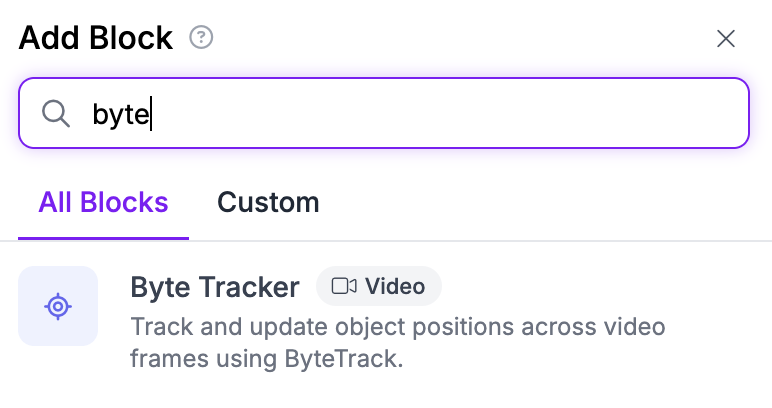Close the Add Block panel
Screen dimensions: 772x408
click(726, 38)
